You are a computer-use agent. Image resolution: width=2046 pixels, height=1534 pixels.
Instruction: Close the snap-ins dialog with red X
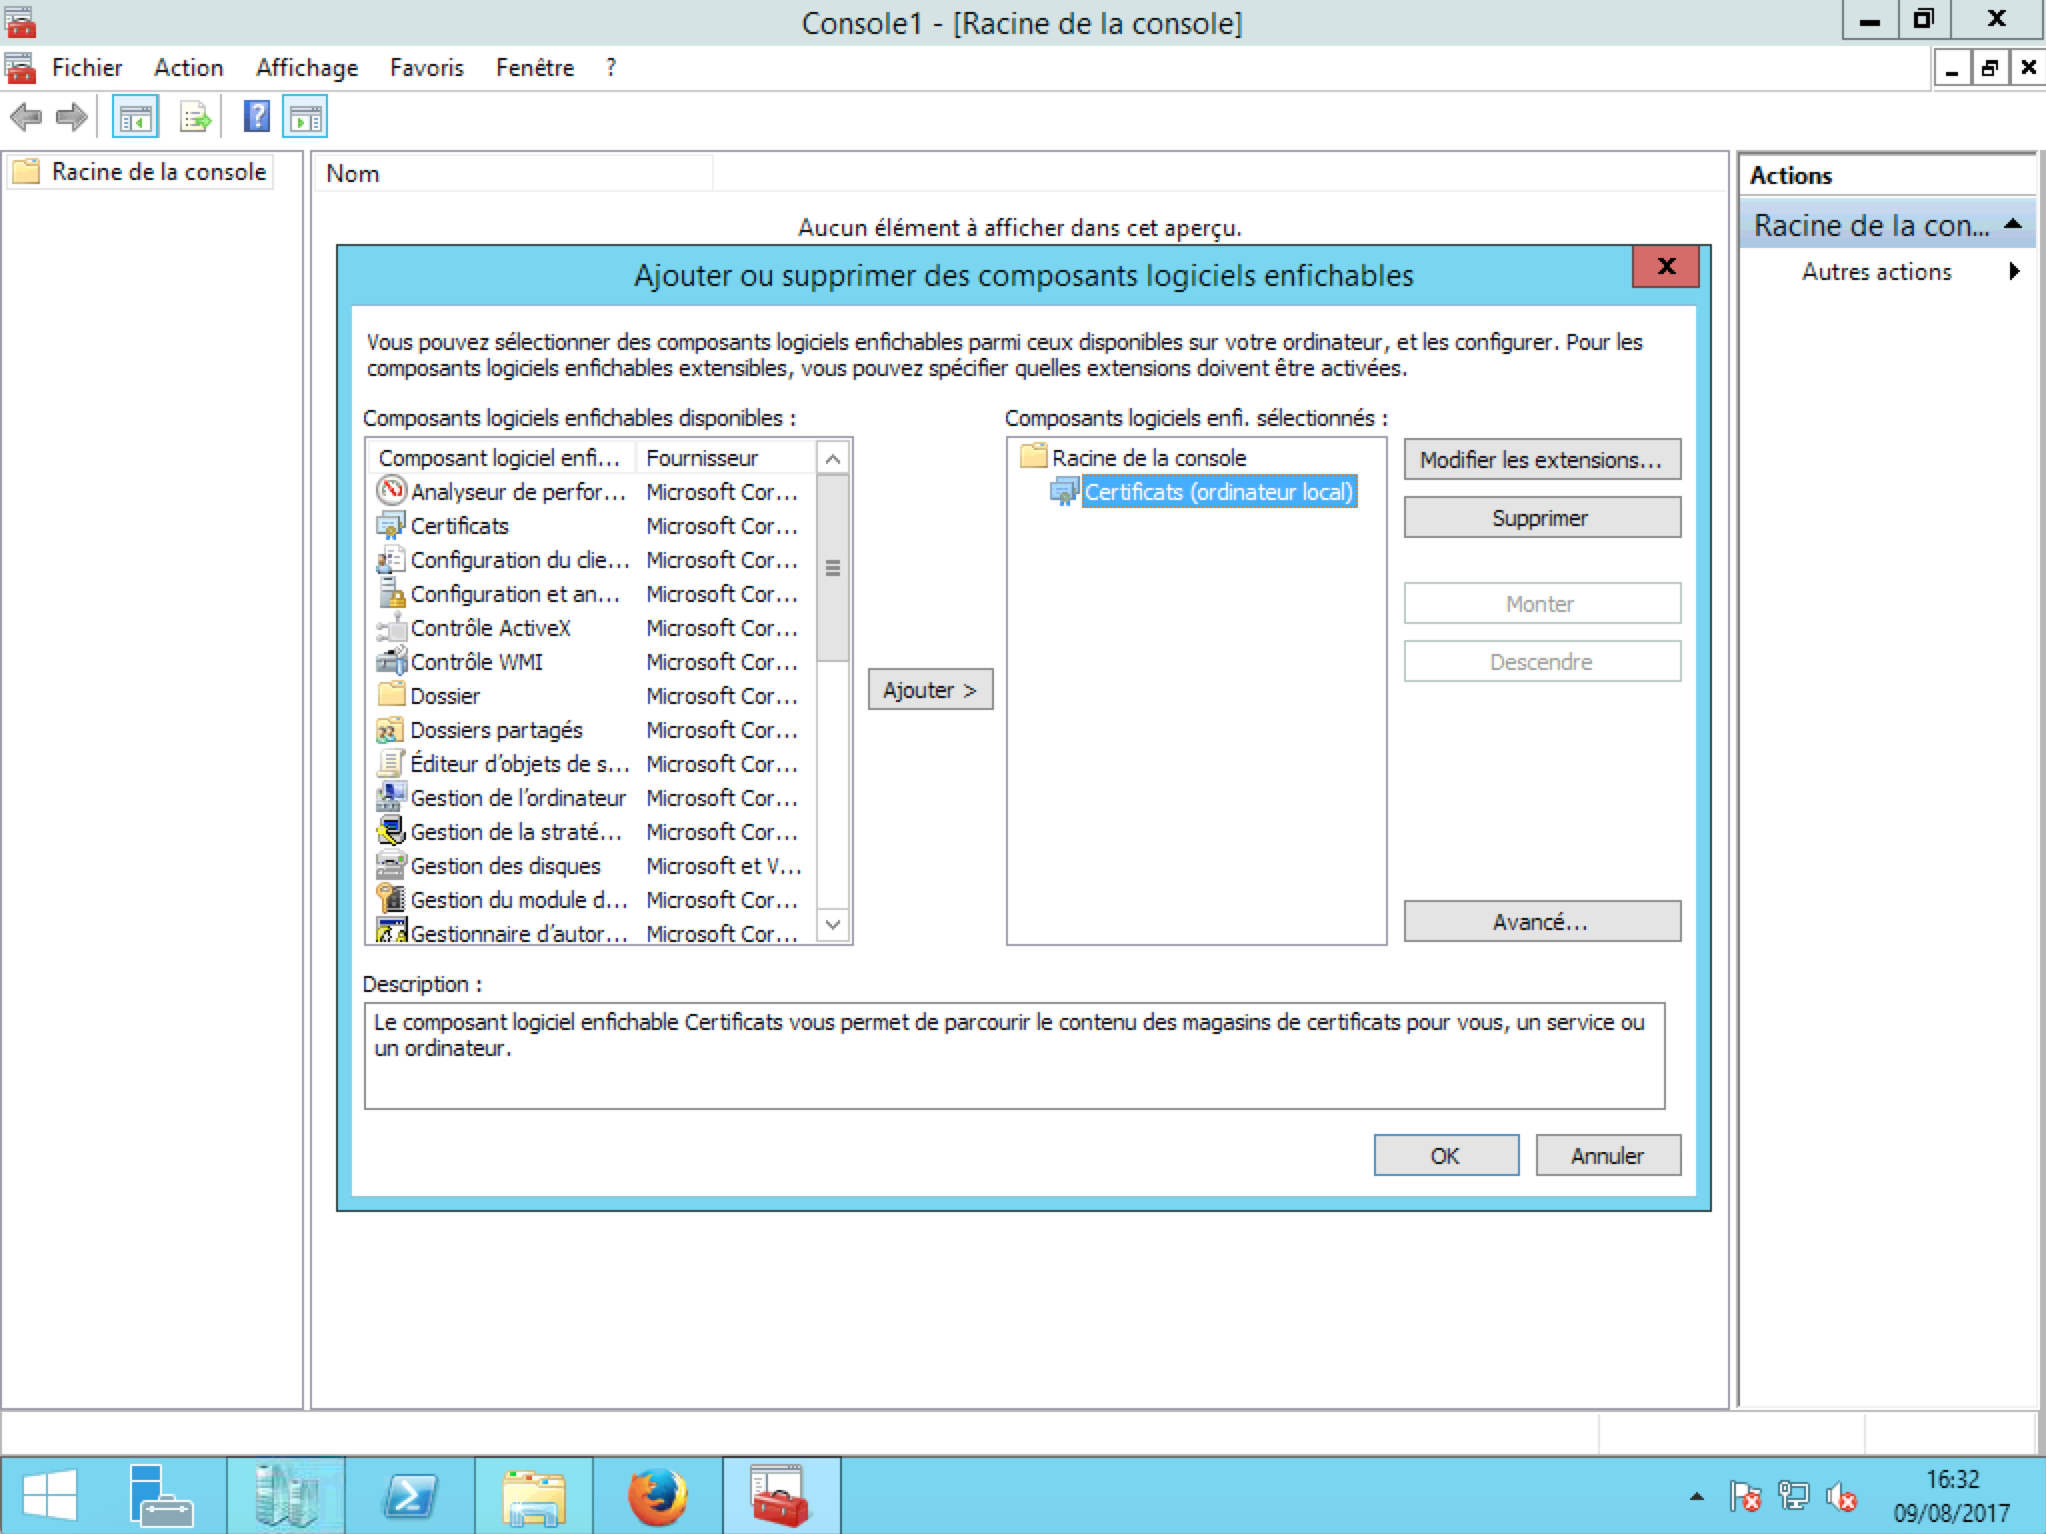tap(1666, 266)
